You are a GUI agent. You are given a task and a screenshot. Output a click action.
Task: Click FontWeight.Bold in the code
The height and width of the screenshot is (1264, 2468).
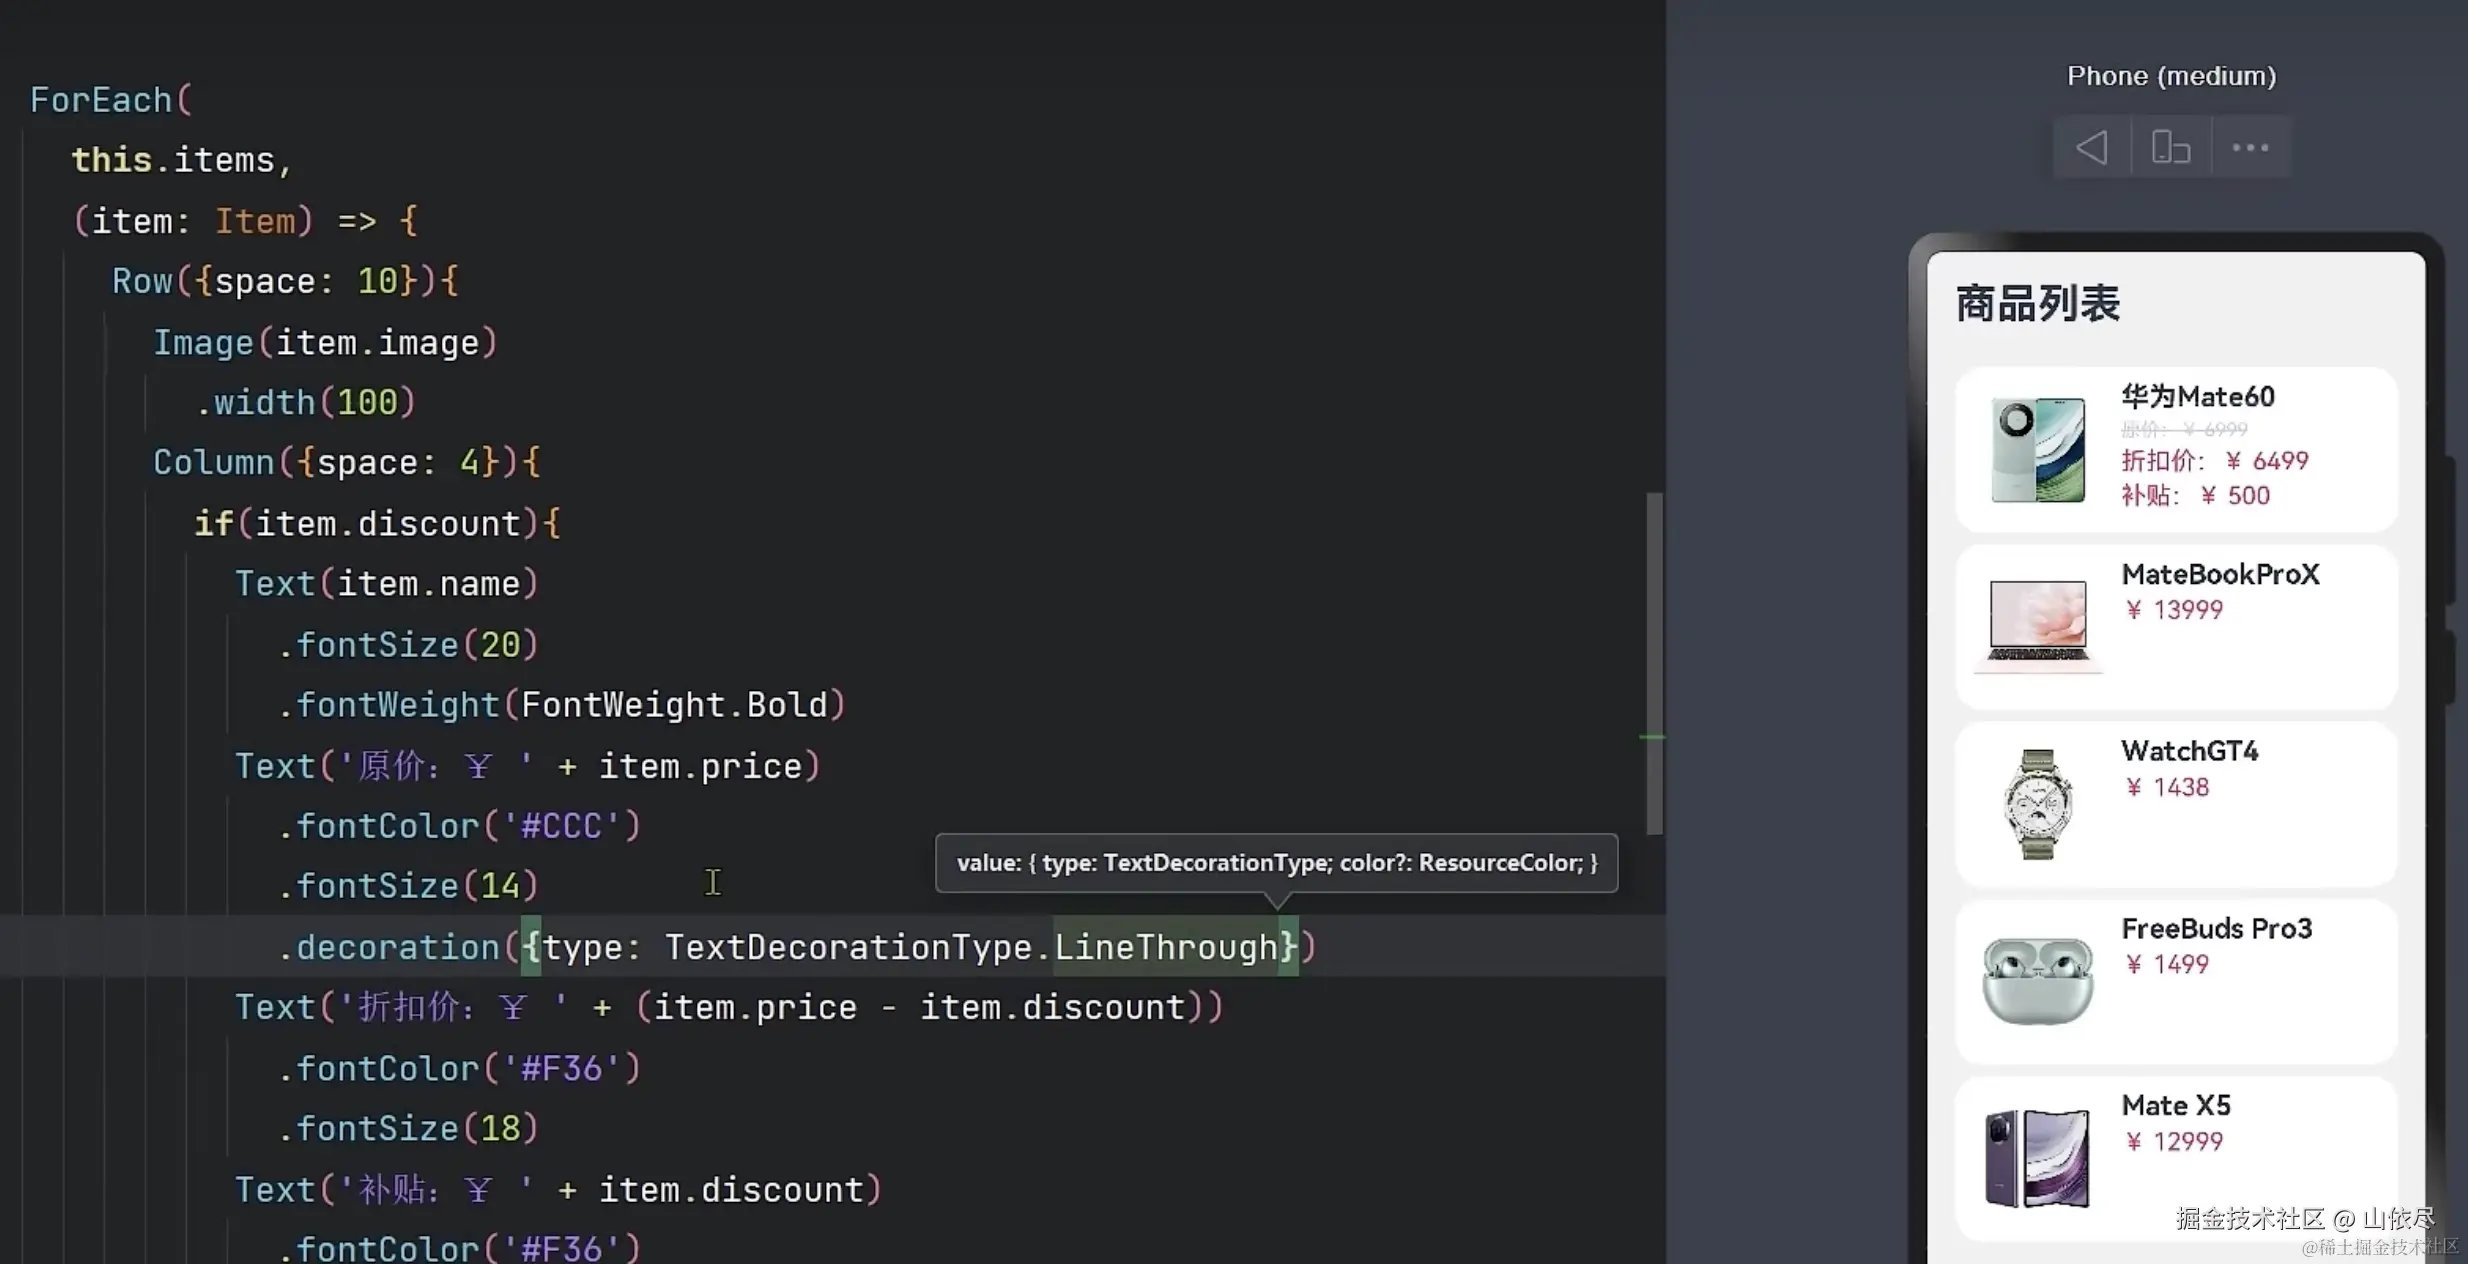pos(674,705)
